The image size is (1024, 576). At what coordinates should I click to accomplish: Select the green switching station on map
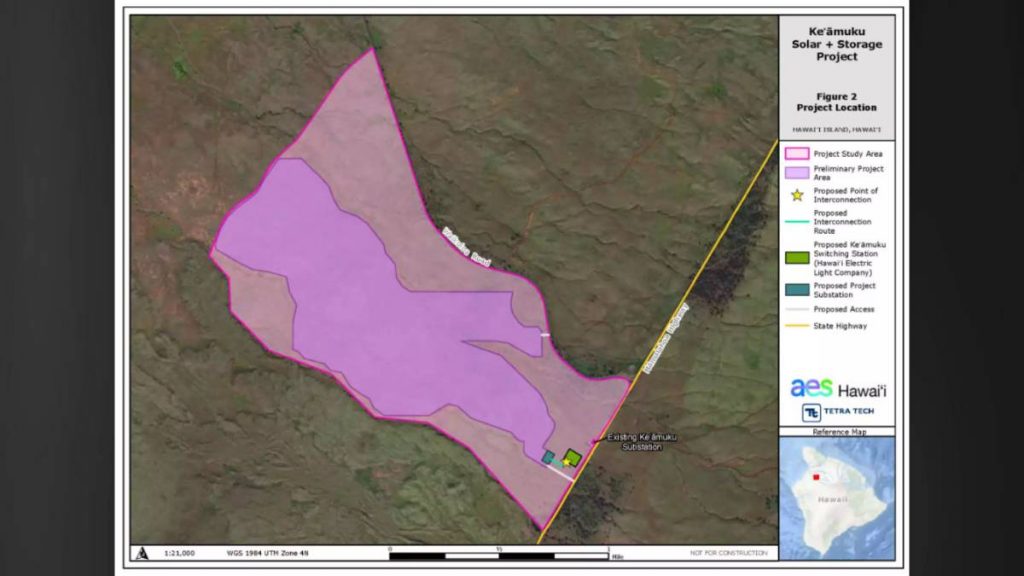point(573,456)
